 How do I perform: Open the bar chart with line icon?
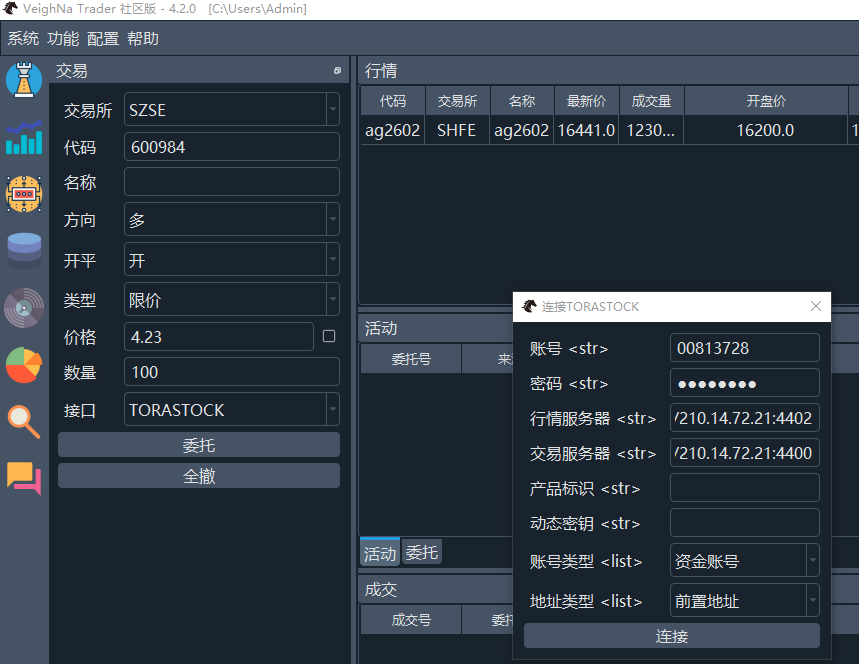(x=24, y=138)
